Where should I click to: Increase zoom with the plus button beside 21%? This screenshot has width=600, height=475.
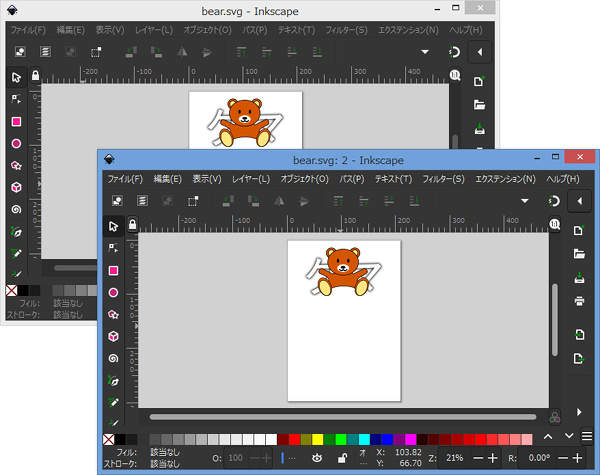(492, 457)
